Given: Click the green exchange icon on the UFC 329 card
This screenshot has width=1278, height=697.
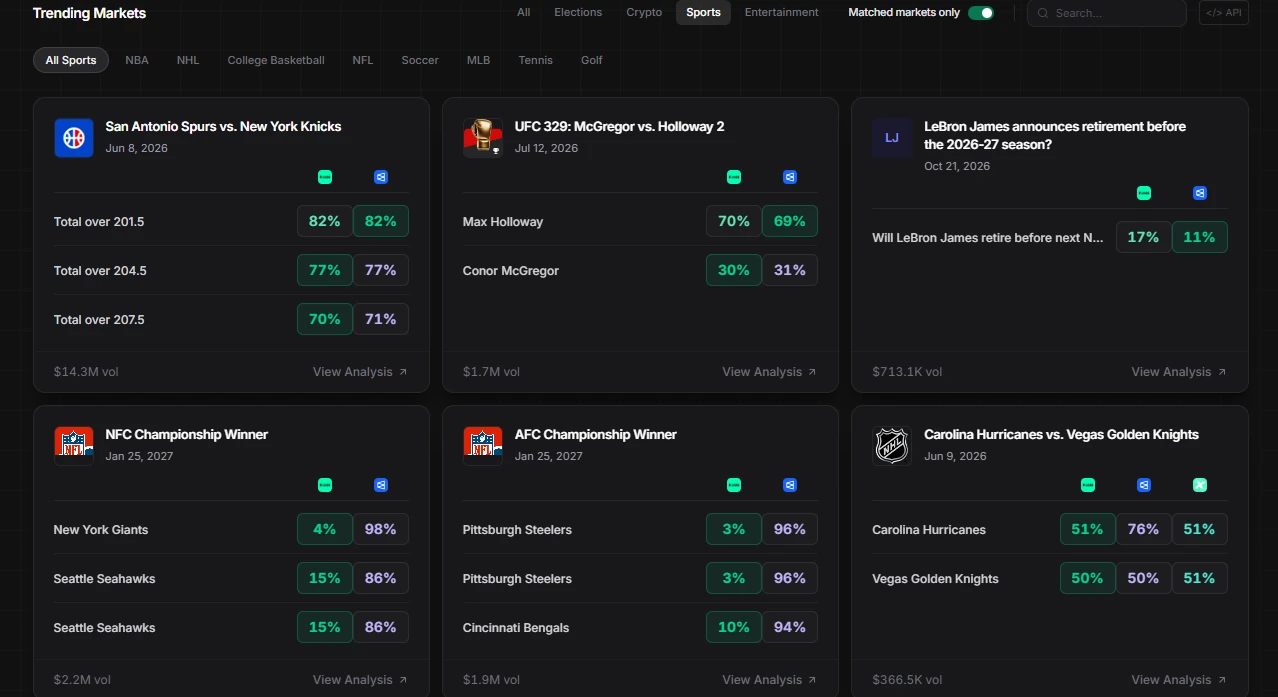Looking at the screenshot, I should [734, 177].
